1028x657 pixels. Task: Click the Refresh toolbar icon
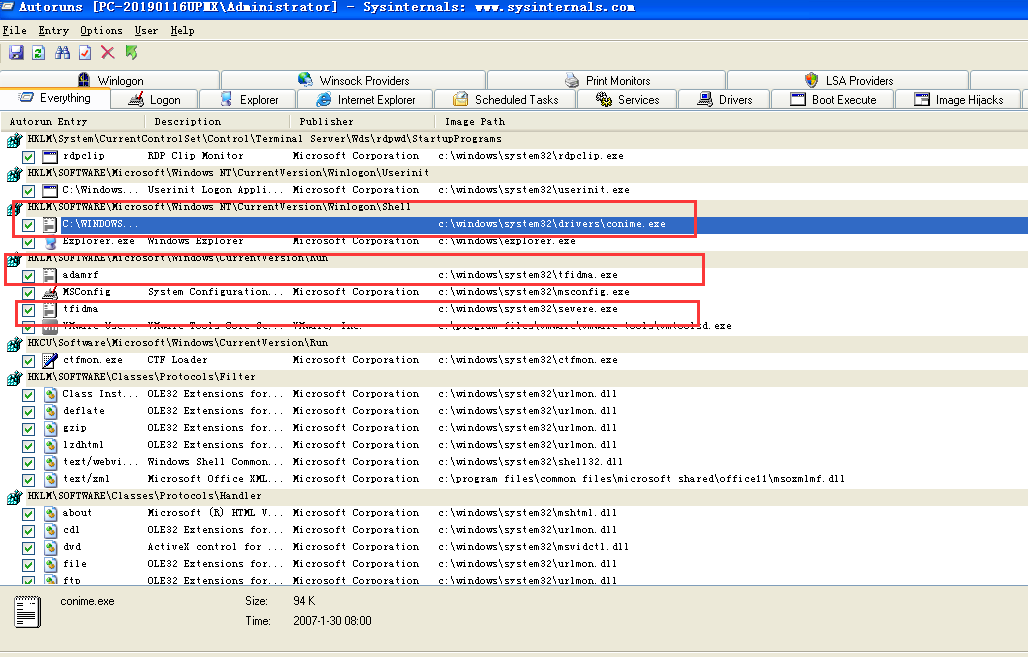(x=39, y=52)
